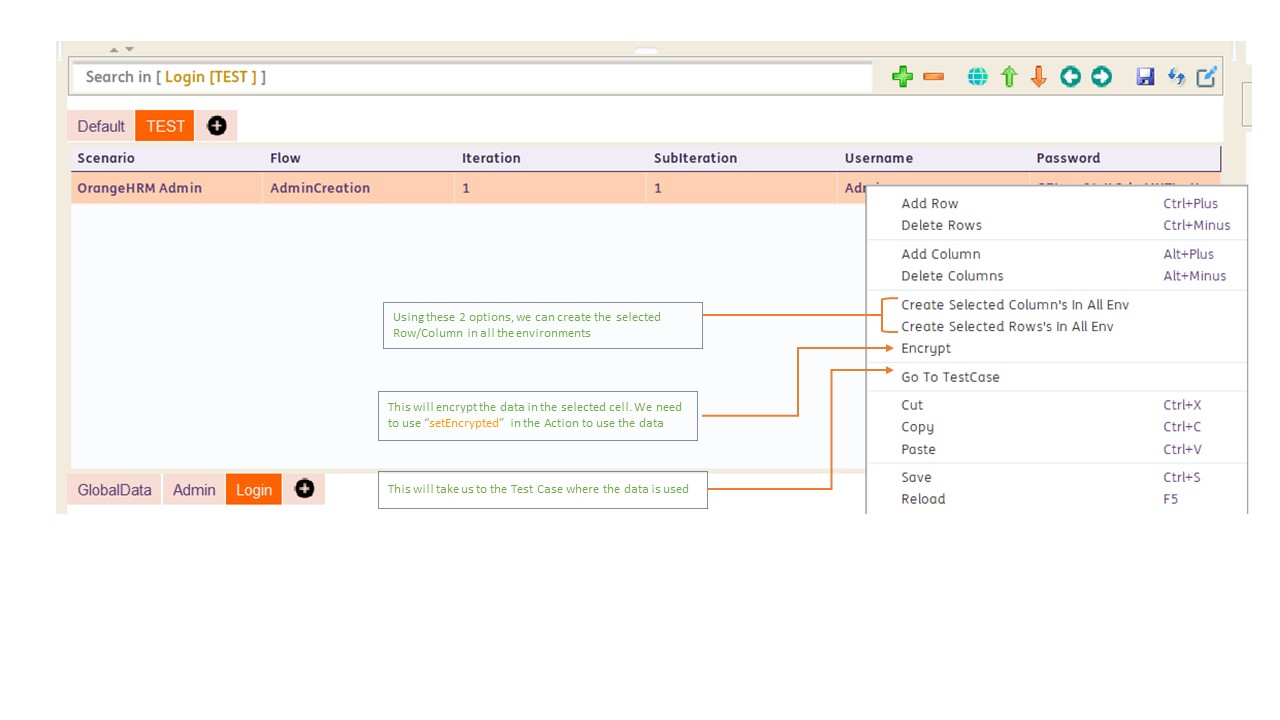Click the orange minus delete row icon
Image resolution: width=1280 pixels, height=720 pixels.
(x=934, y=77)
